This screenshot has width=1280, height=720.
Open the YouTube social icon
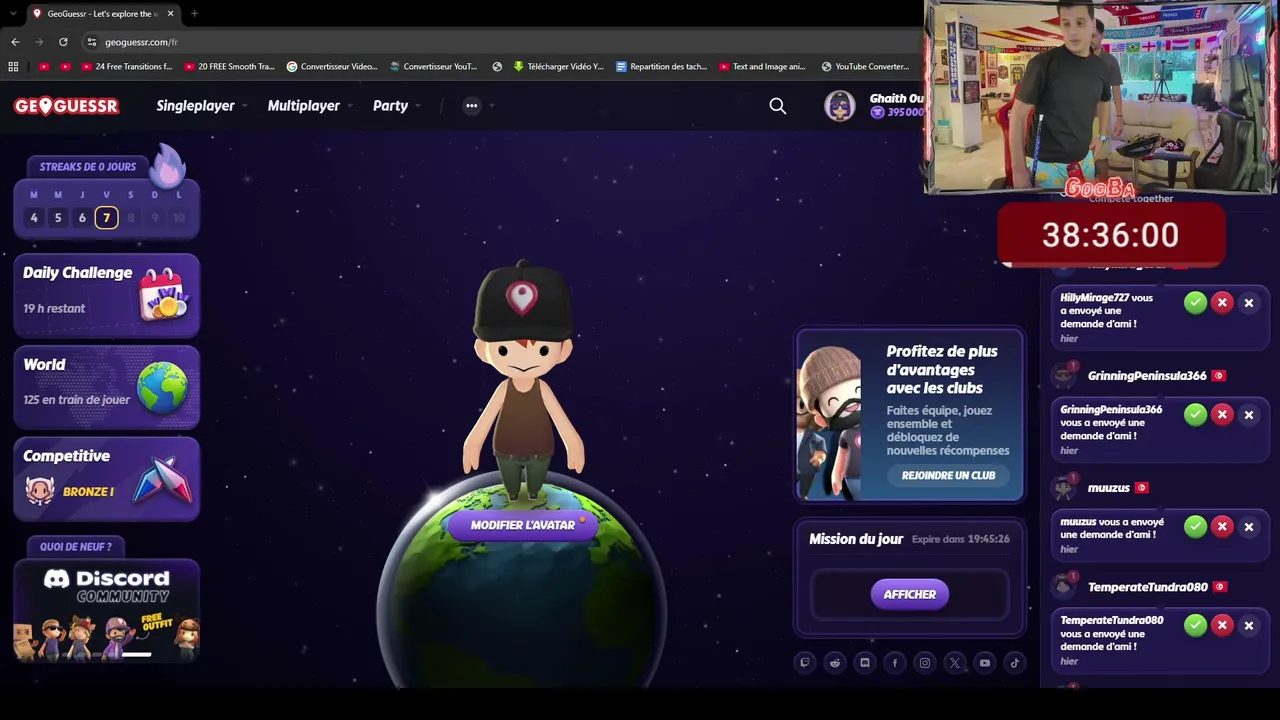pyautogui.click(x=985, y=663)
